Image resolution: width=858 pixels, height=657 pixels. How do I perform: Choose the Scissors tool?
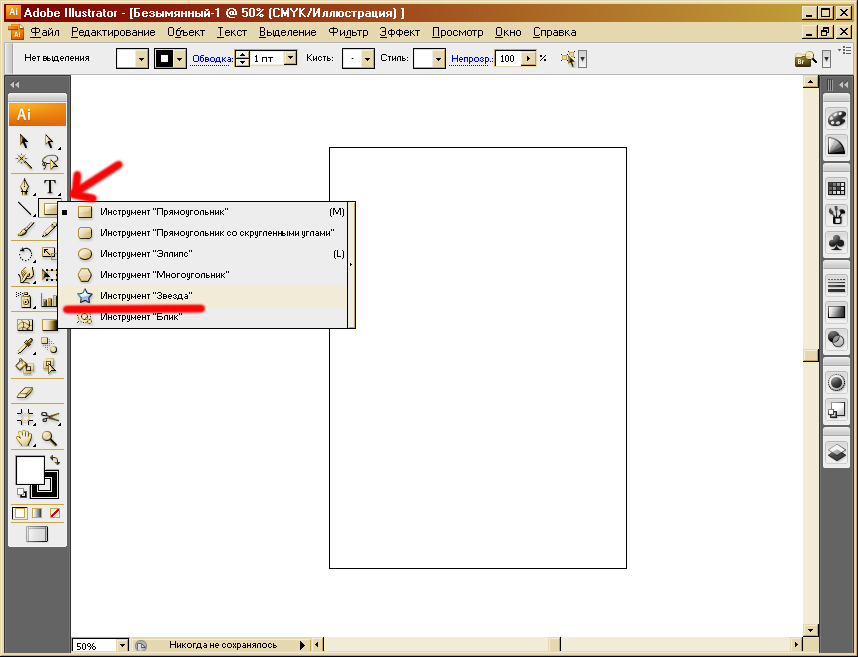pyautogui.click(x=49, y=417)
